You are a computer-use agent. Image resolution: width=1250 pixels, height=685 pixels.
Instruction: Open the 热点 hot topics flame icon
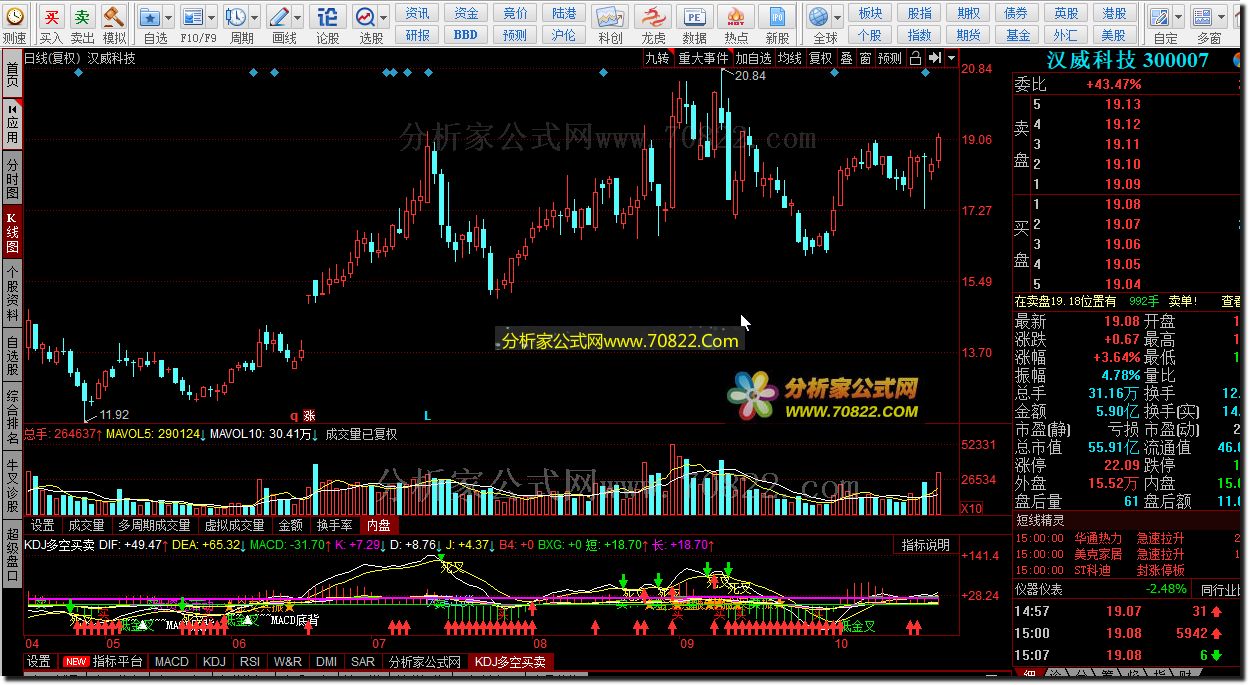point(736,17)
